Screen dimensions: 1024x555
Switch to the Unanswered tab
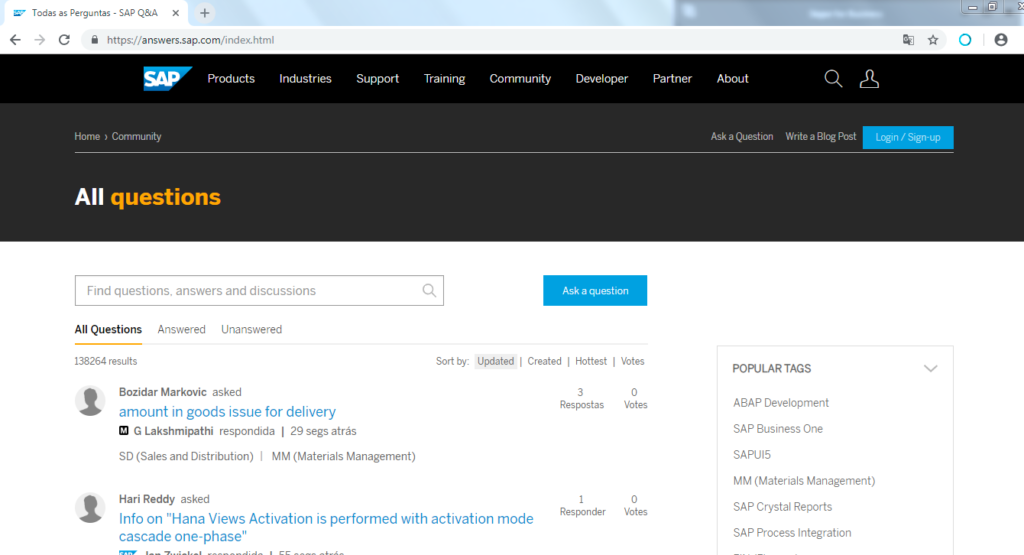[x=251, y=329]
